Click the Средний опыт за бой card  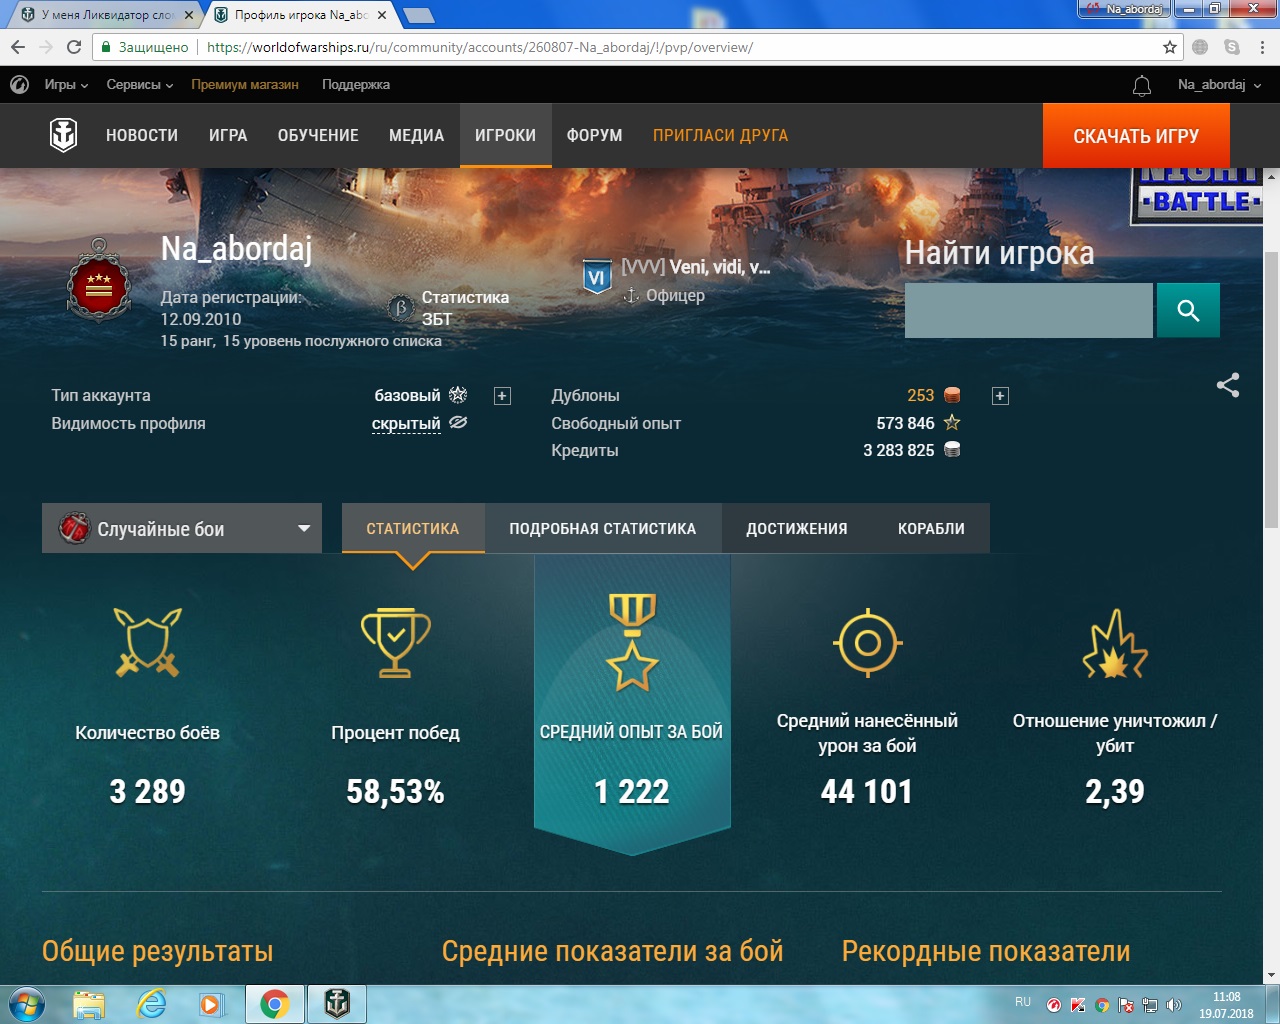(x=632, y=705)
